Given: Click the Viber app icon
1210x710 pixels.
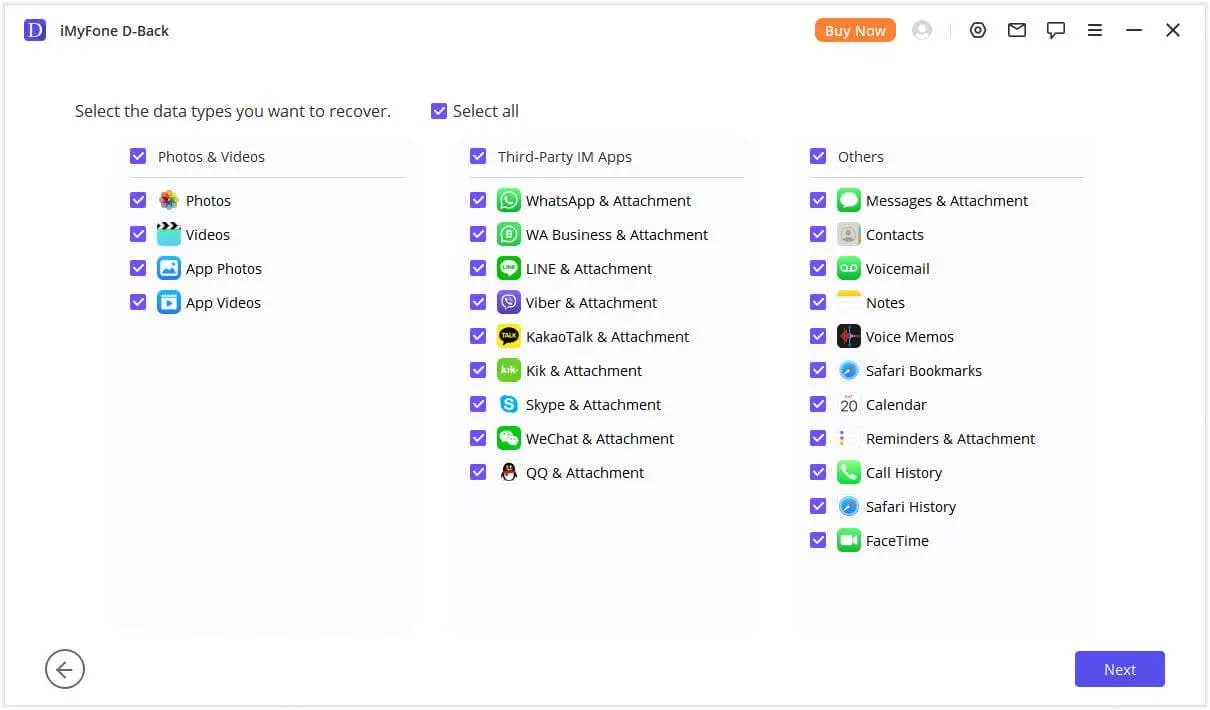Looking at the screenshot, I should (509, 303).
